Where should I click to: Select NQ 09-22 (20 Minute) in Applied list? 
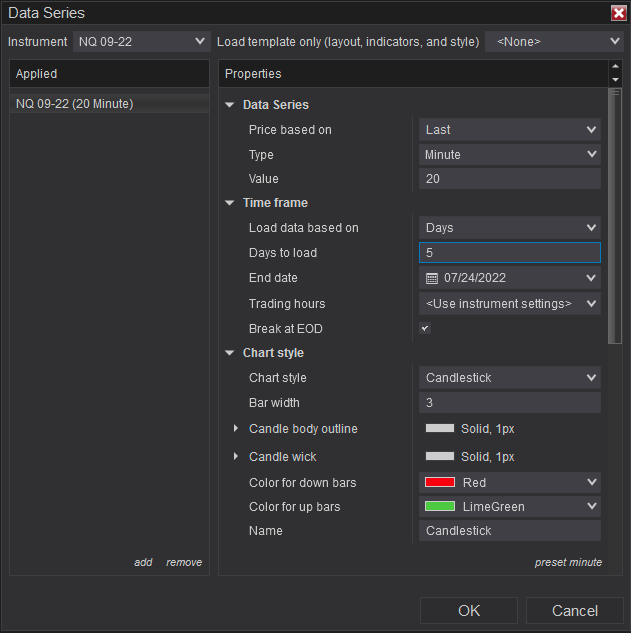(75, 103)
